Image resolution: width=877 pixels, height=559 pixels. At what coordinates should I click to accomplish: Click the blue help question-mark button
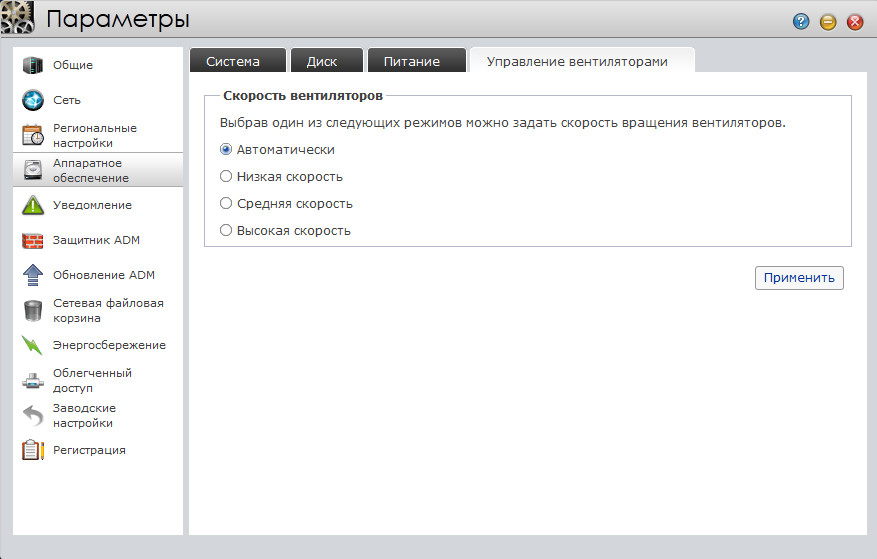point(801,22)
